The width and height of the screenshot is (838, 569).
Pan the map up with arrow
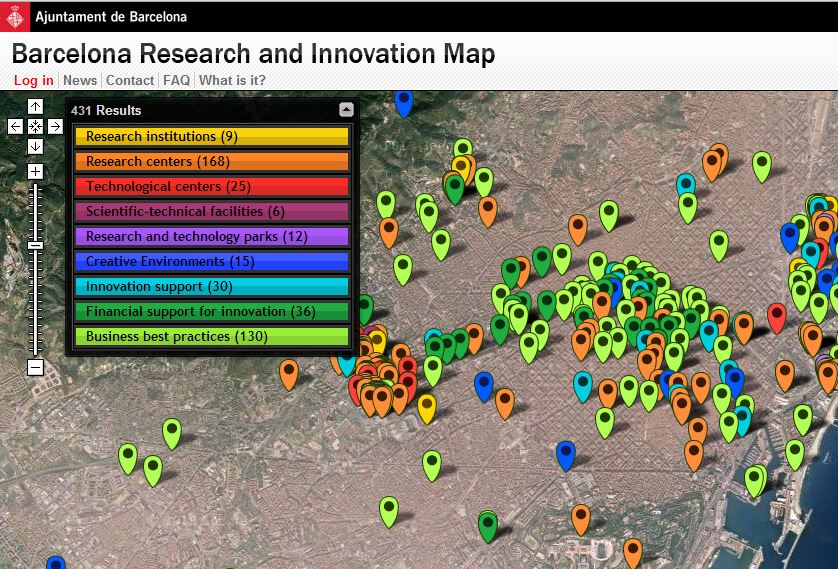[x=35, y=107]
